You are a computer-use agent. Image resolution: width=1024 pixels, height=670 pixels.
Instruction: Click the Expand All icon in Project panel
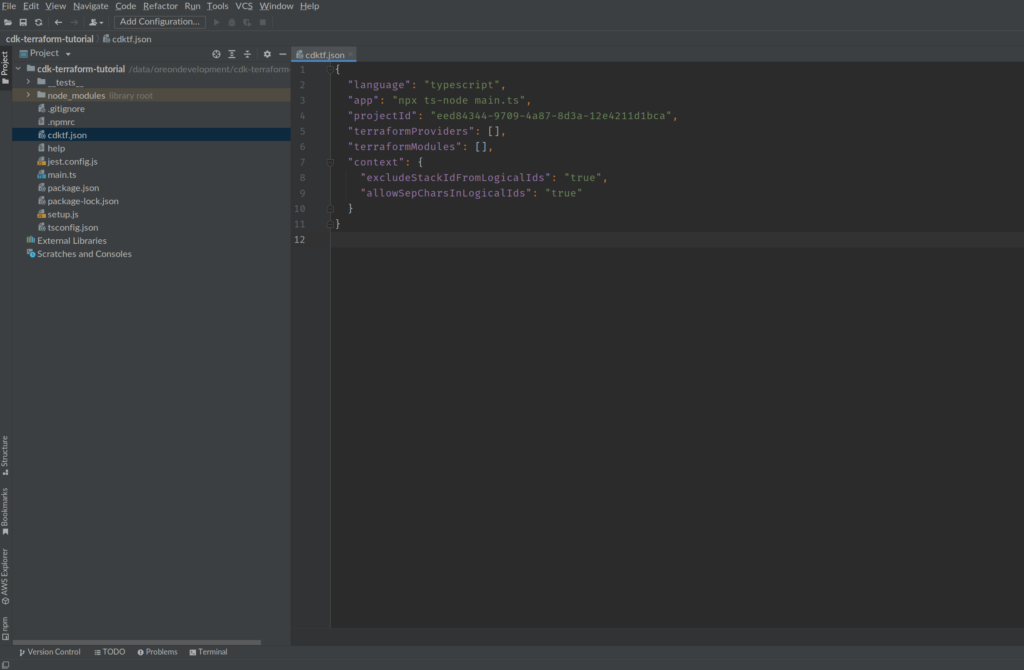232,54
